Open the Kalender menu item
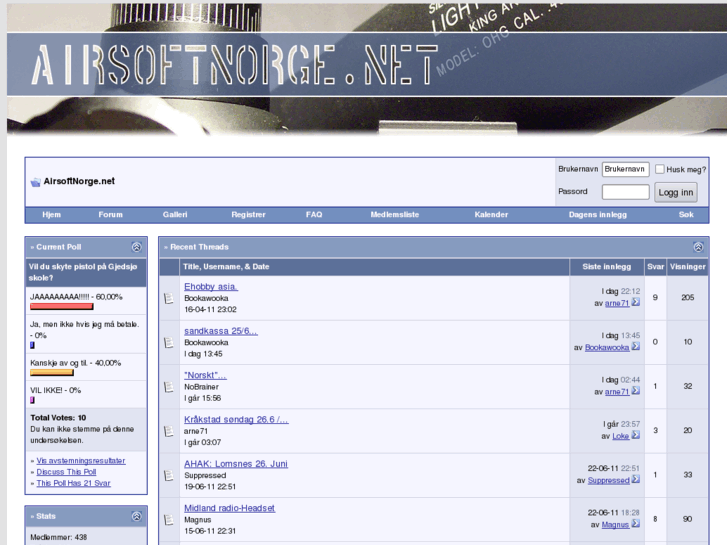 491,215
